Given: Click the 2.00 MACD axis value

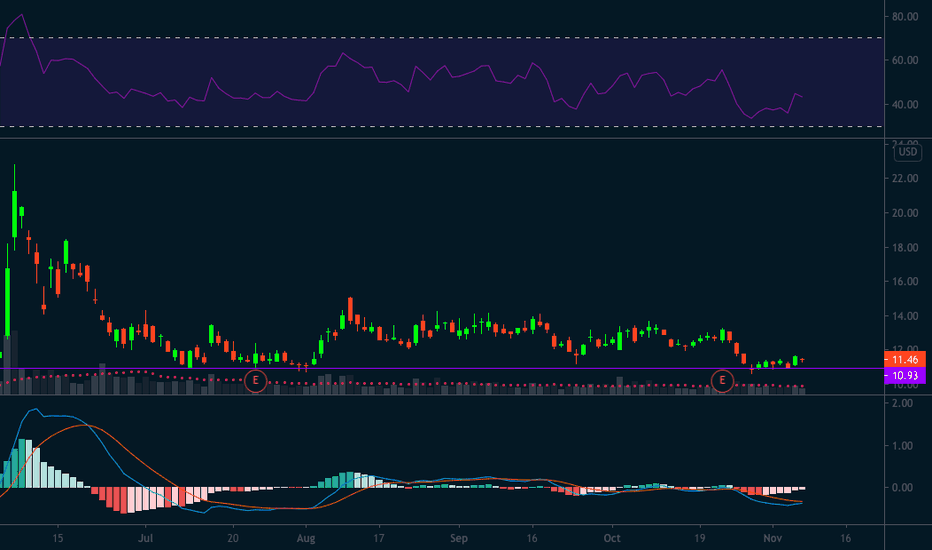Looking at the screenshot, I should [902, 403].
